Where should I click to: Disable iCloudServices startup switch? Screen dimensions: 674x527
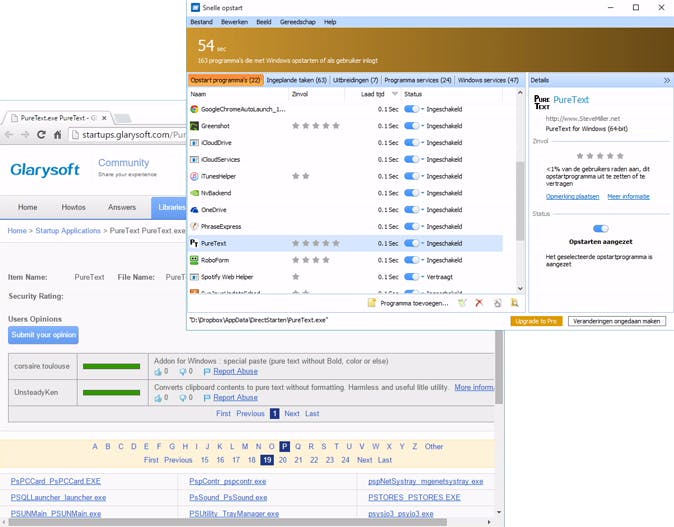(411, 159)
